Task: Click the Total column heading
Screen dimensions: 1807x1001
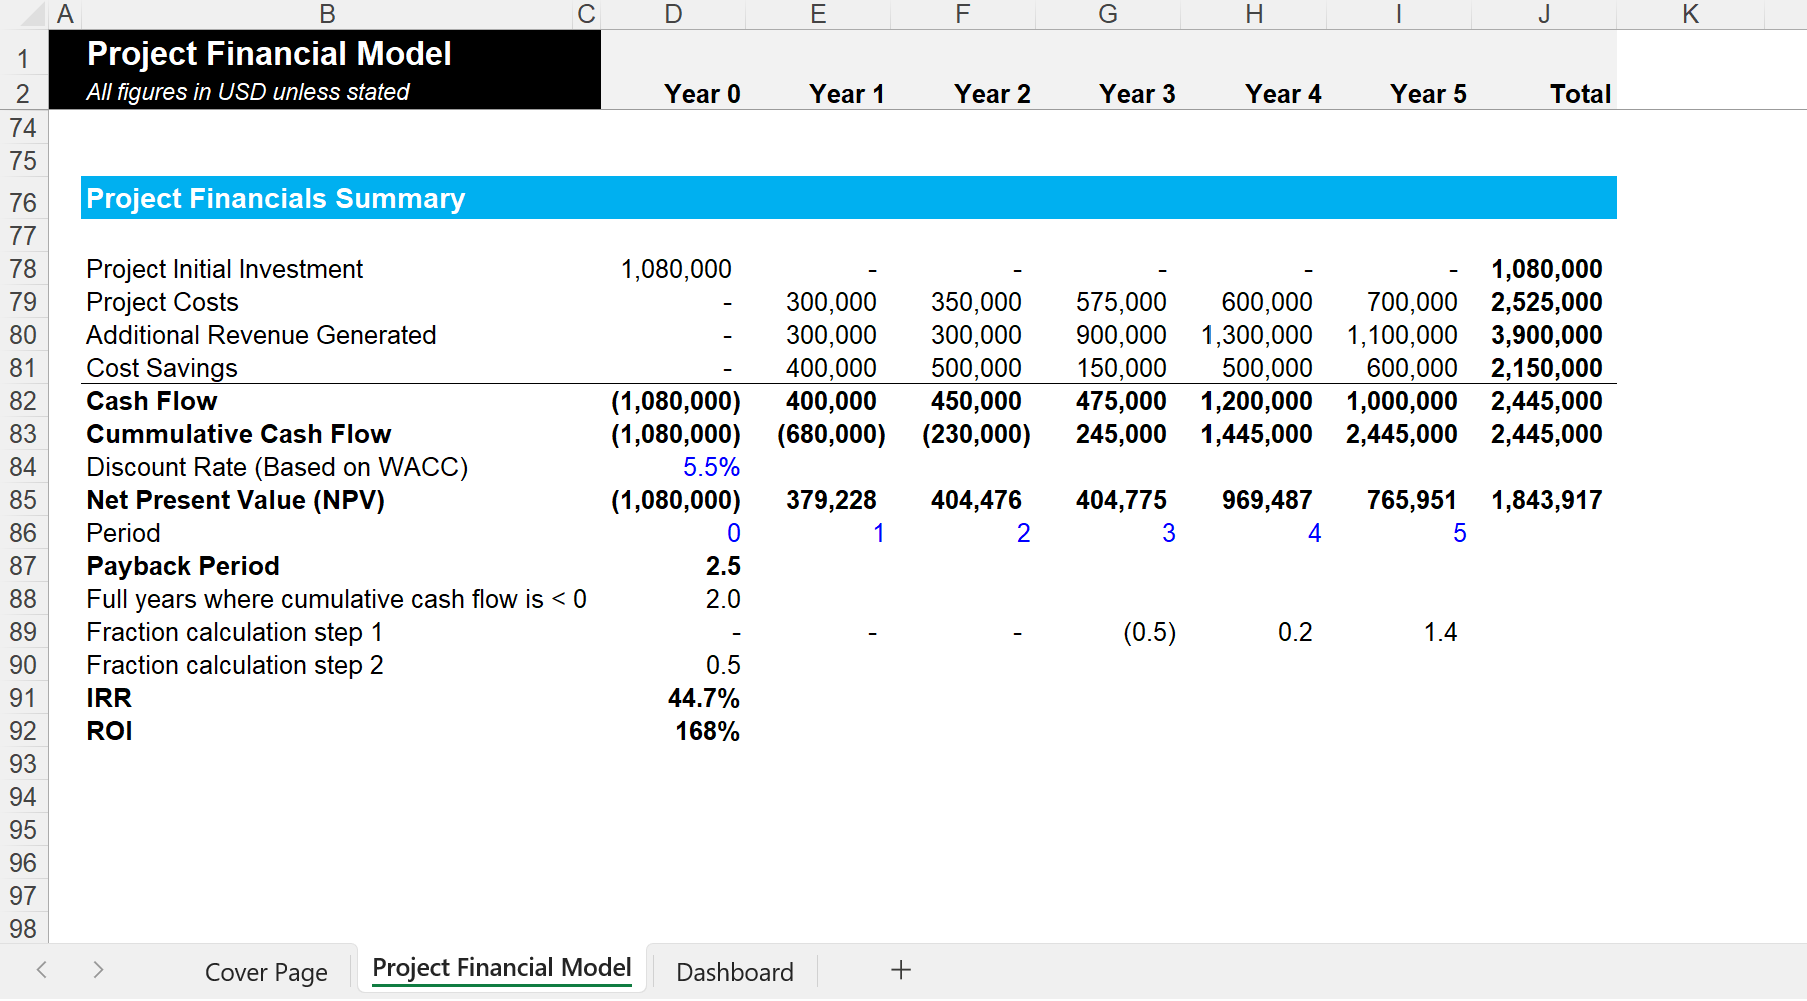Action: [x=1580, y=94]
